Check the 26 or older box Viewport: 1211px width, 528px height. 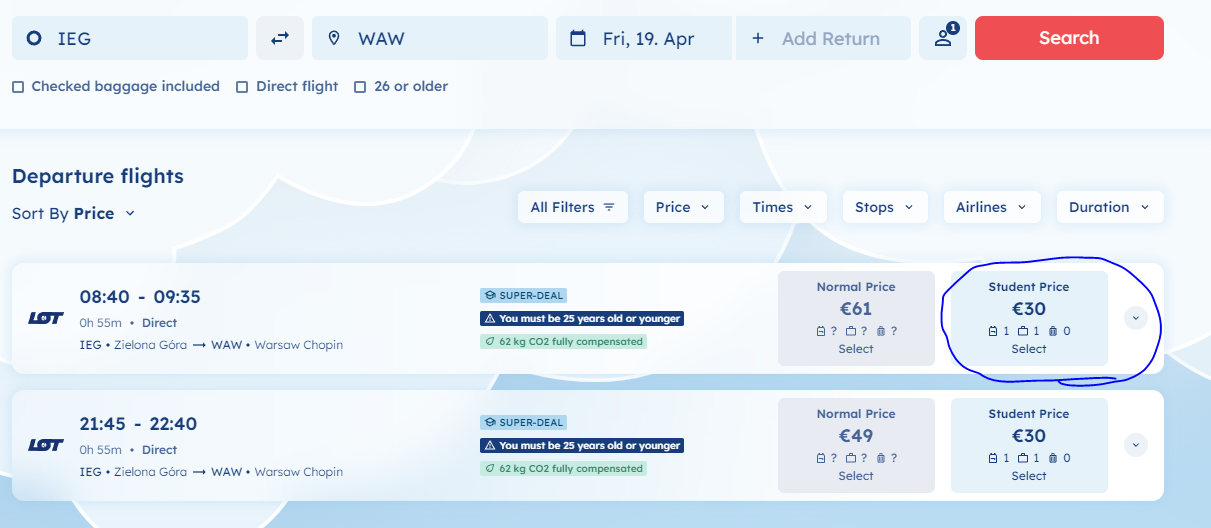[x=360, y=87]
